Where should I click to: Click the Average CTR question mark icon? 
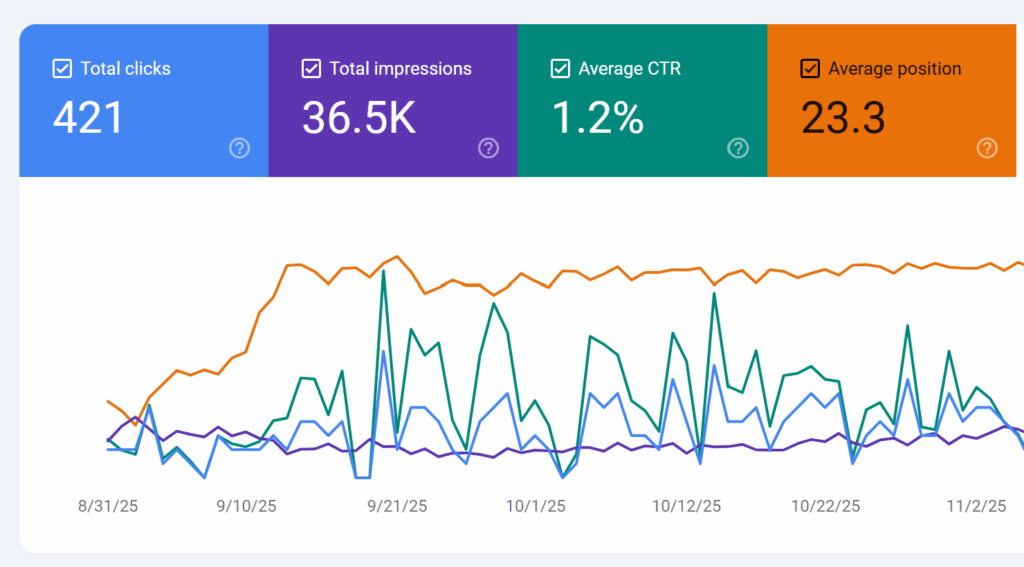[738, 148]
